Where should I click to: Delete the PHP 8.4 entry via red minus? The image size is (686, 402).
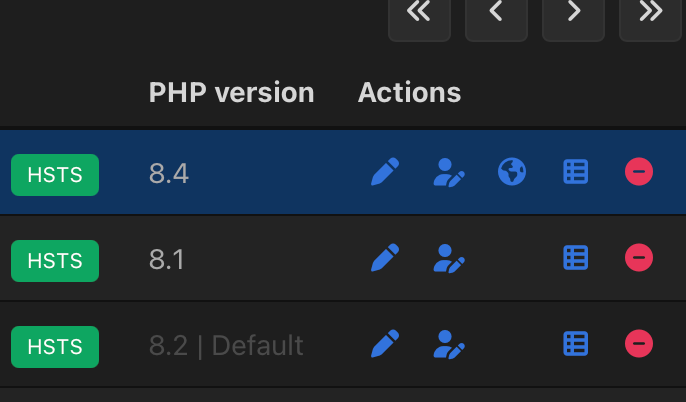click(x=639, y=173)
